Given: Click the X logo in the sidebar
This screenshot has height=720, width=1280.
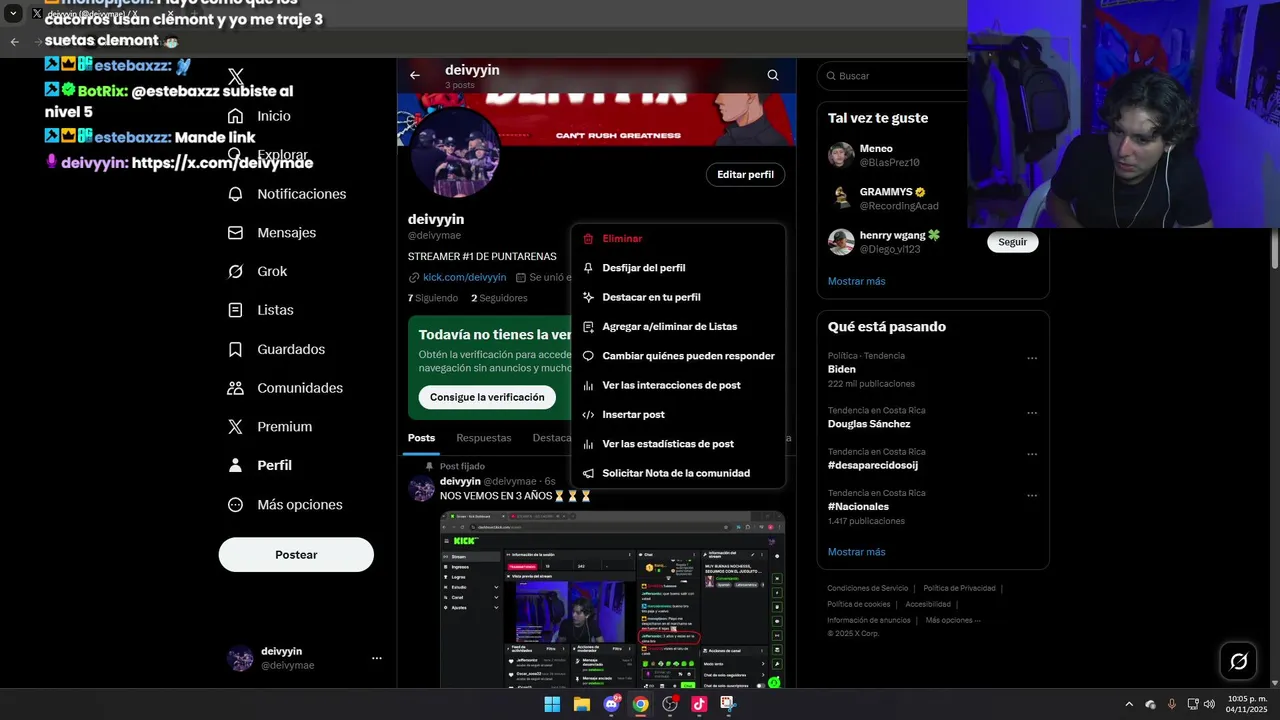Looking at the screenshot, I should tap(236, 77).
